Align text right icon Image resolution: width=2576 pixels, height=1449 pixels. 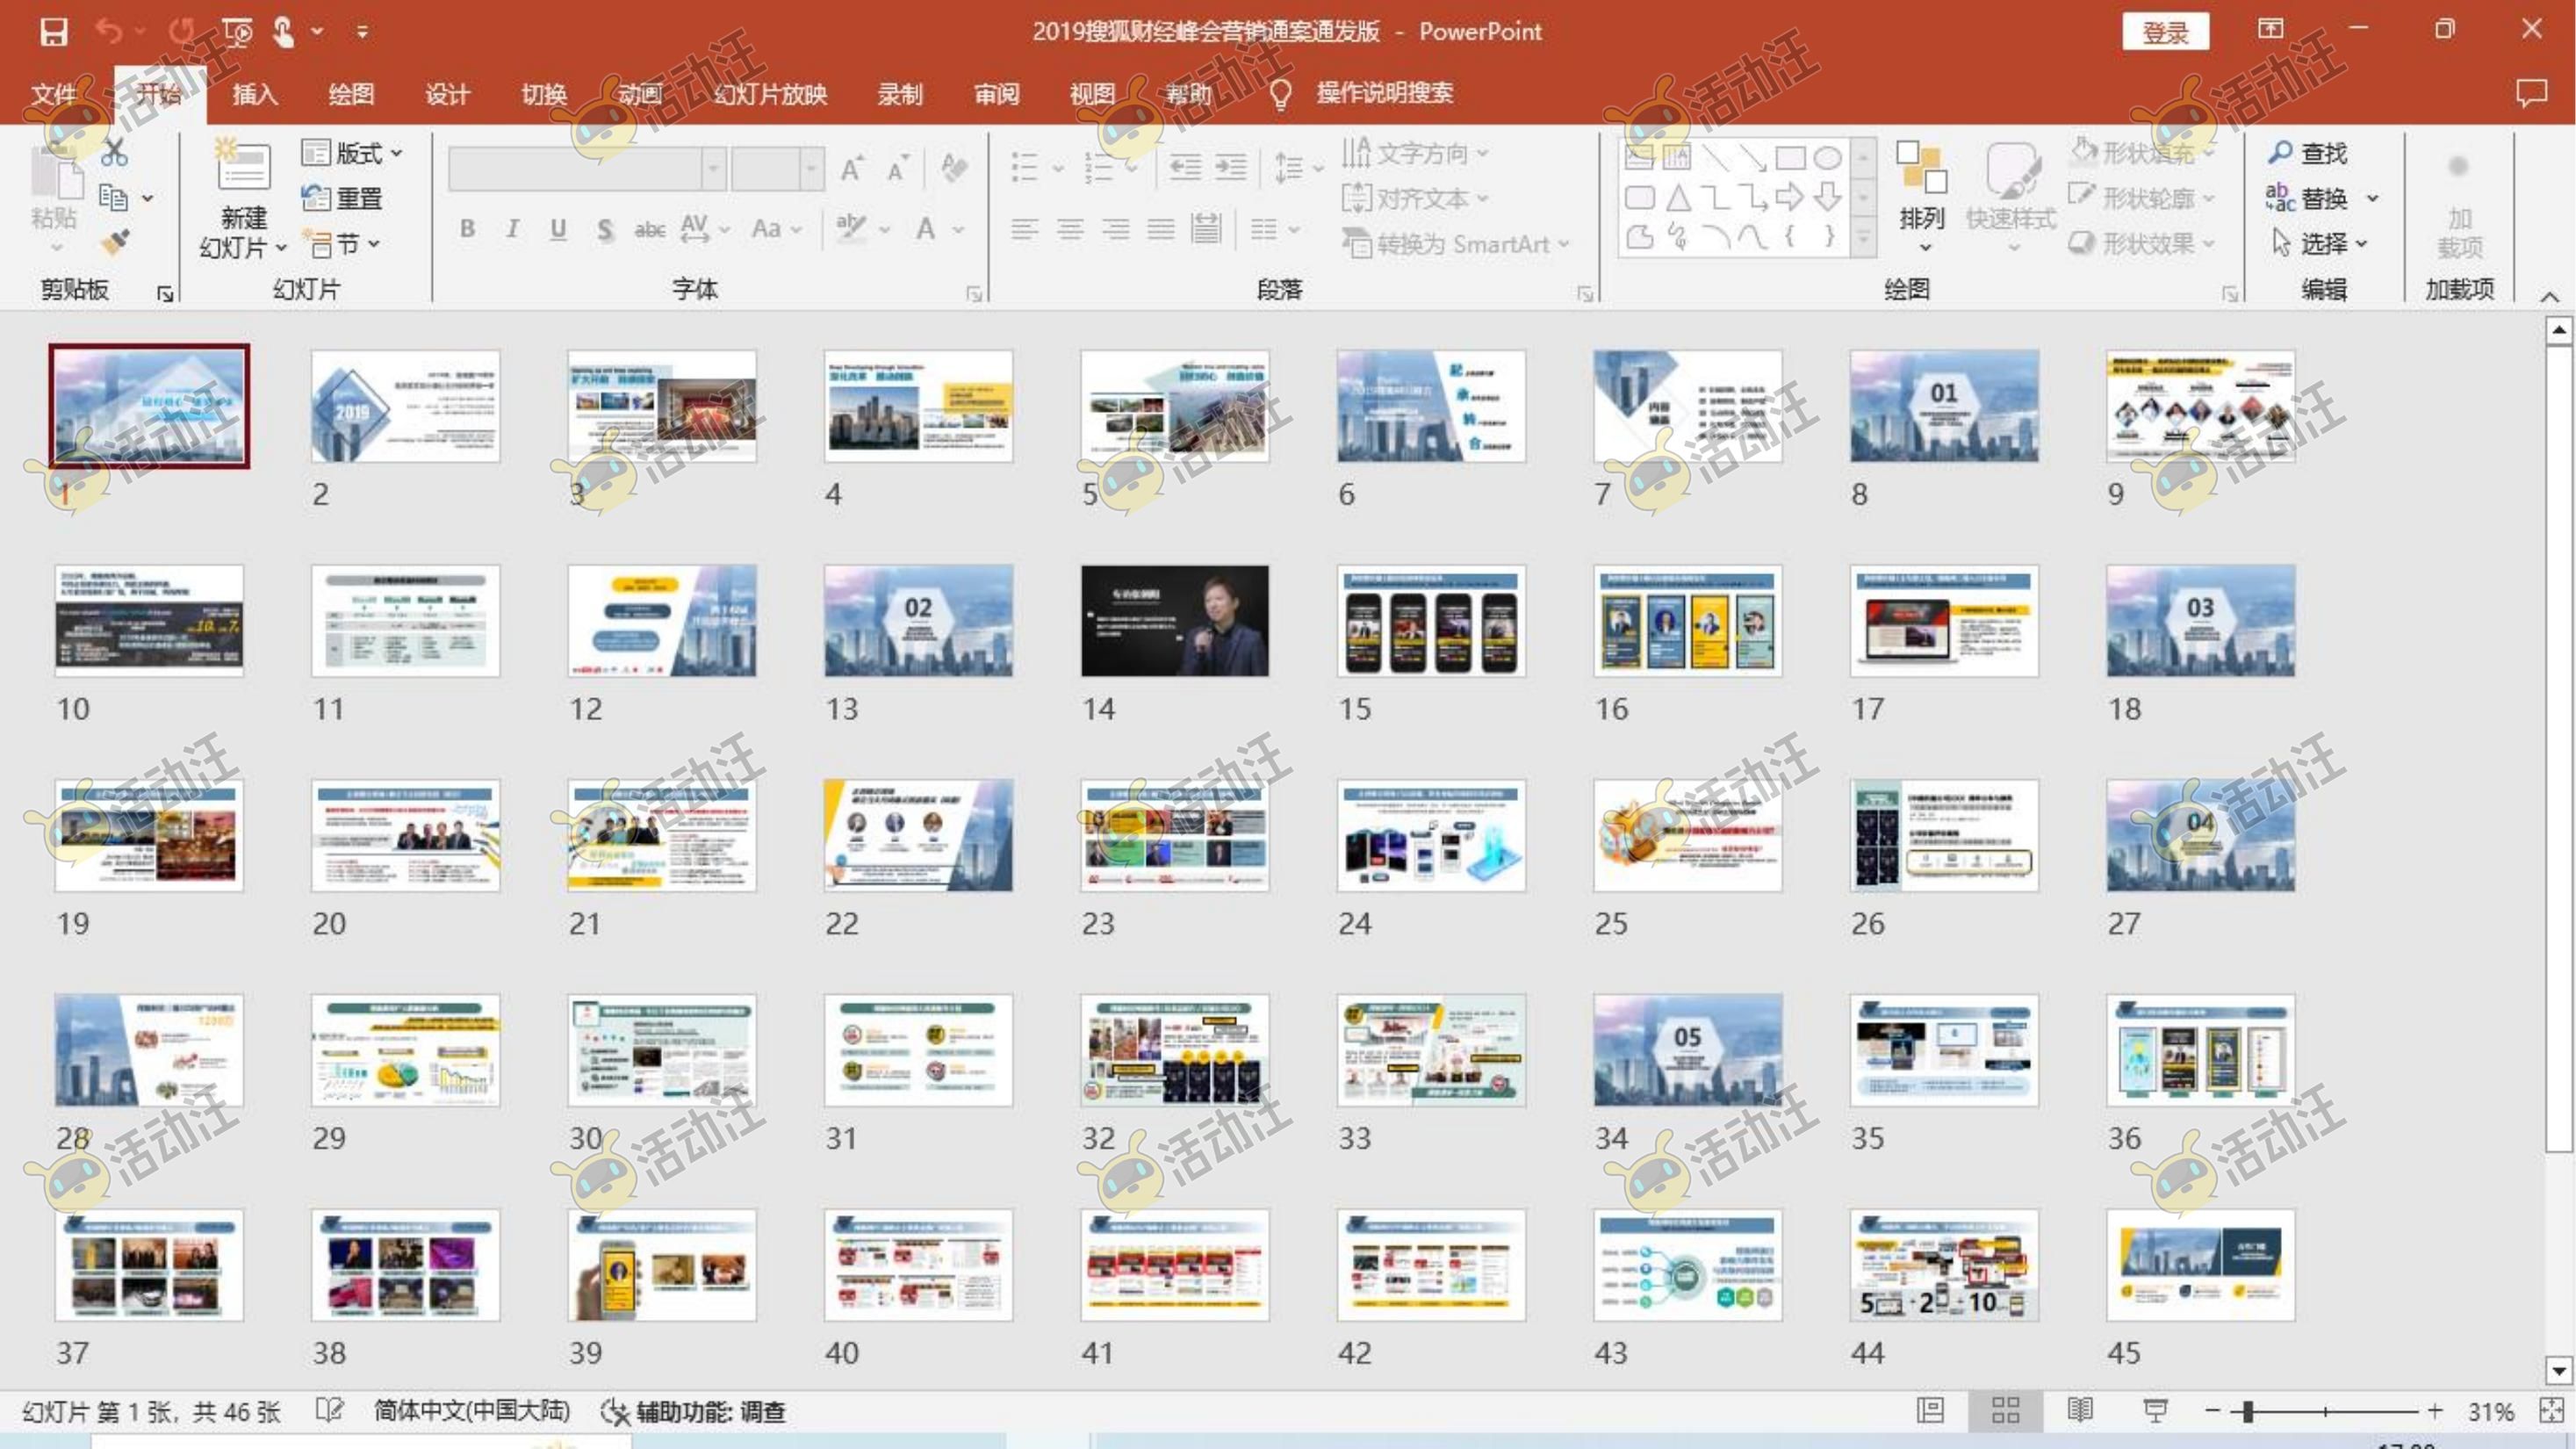pyautogui.click(x=1115, y=230)
